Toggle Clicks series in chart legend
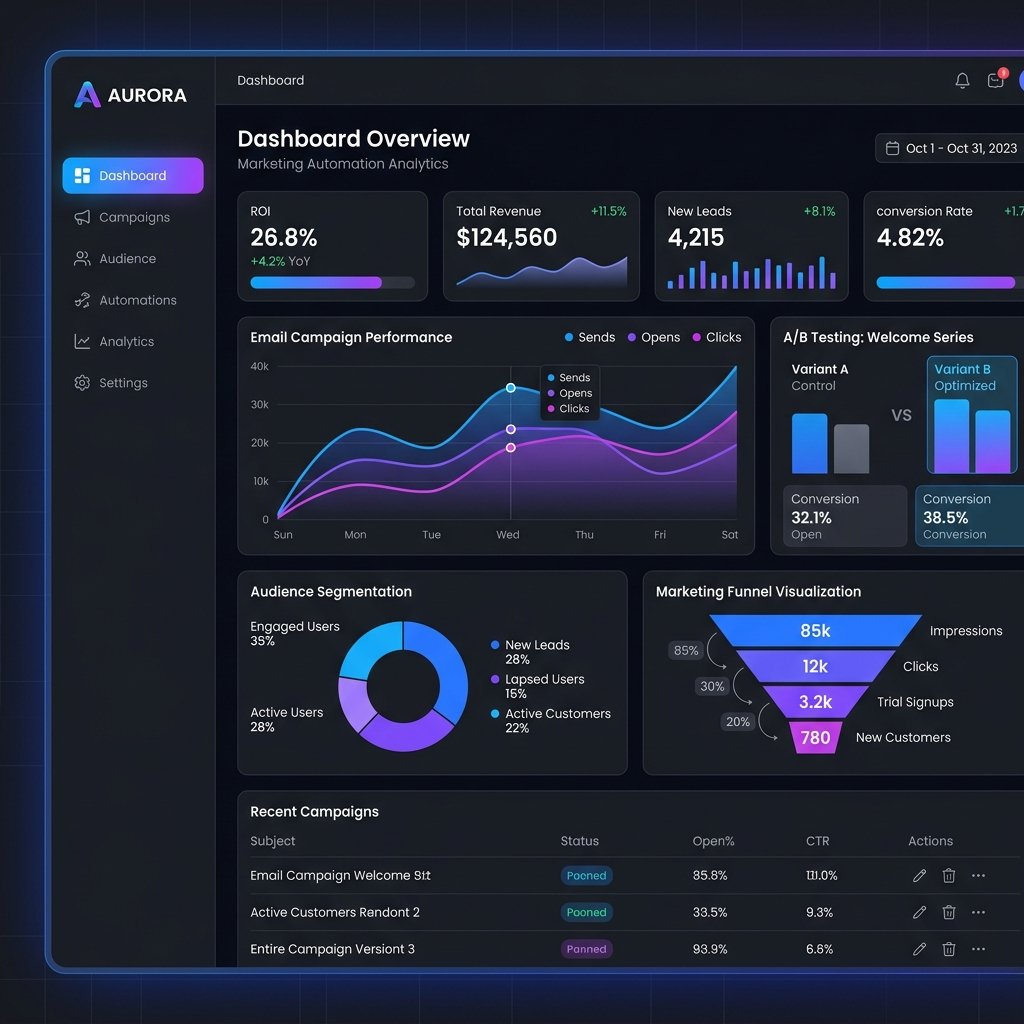This screenshot has width=1024, height=1024. 716,338
